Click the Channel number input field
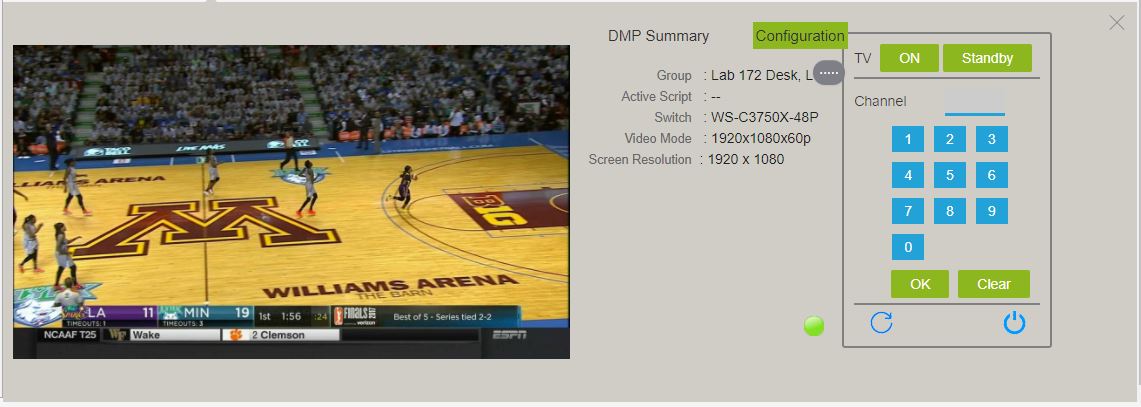Image resolution: width=1141 pixels, height=407 pixels. coord(974,102)
